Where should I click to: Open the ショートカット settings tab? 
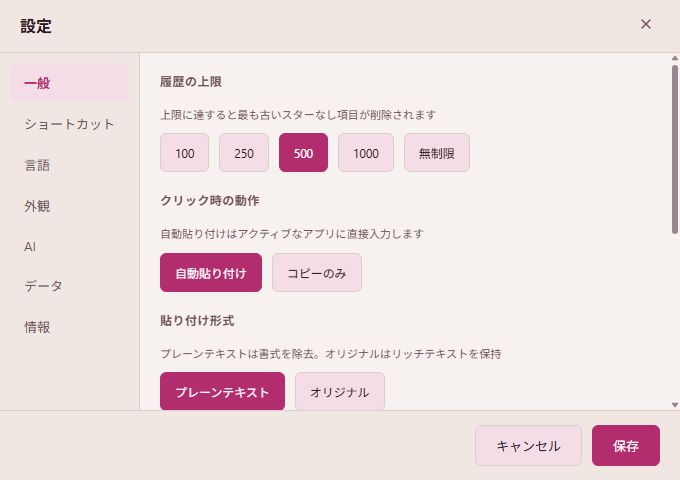pyautogui.click(x=70, y=124)
